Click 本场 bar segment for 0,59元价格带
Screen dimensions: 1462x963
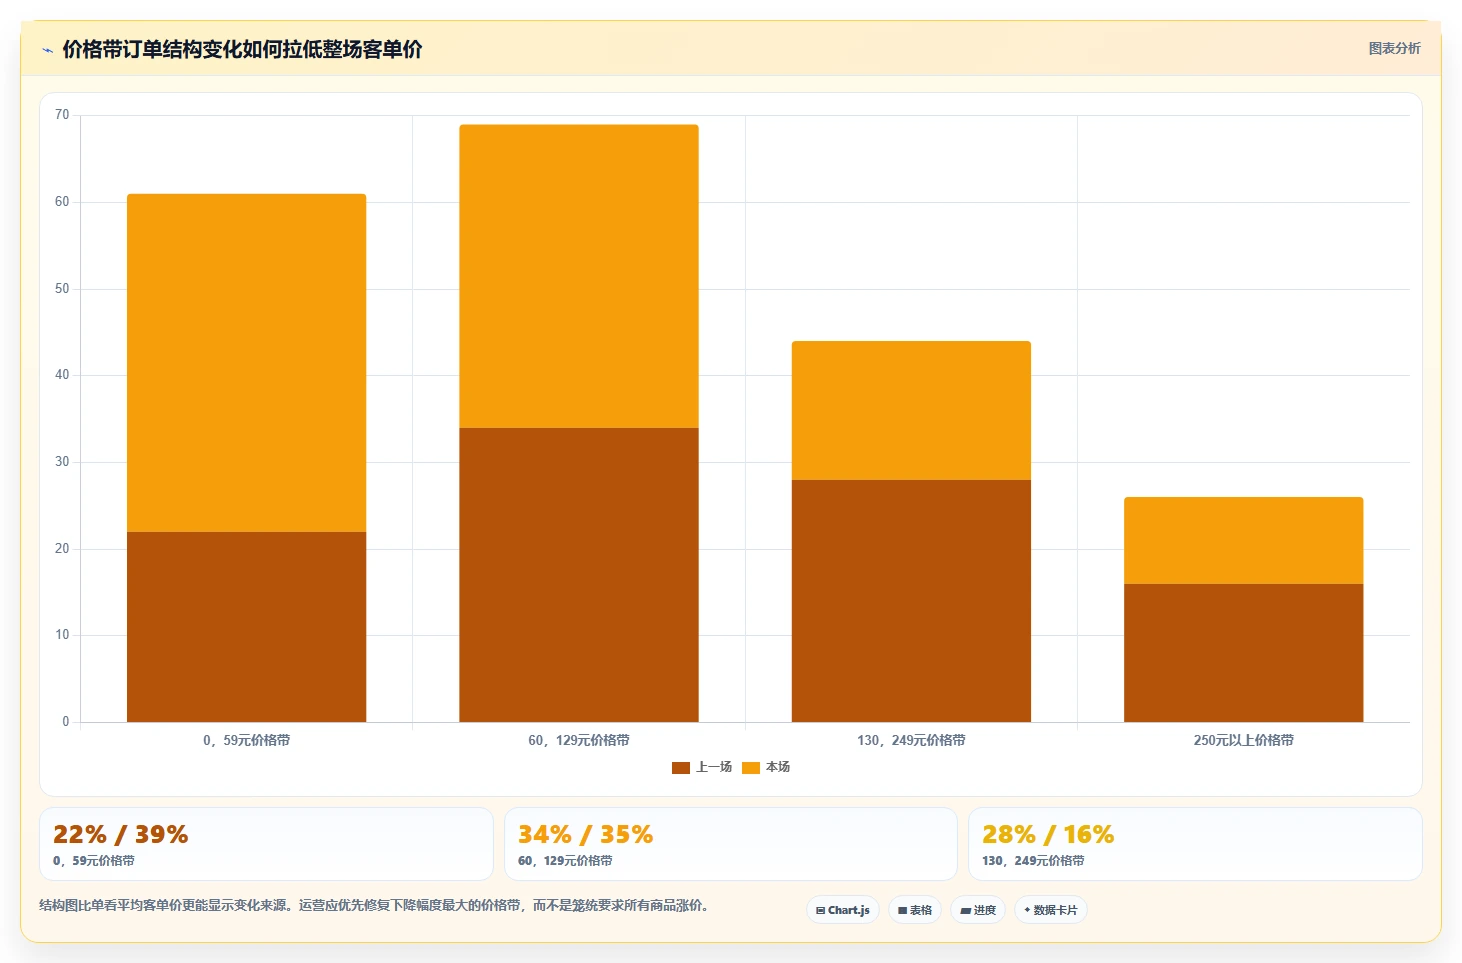(x=246, y=363)
